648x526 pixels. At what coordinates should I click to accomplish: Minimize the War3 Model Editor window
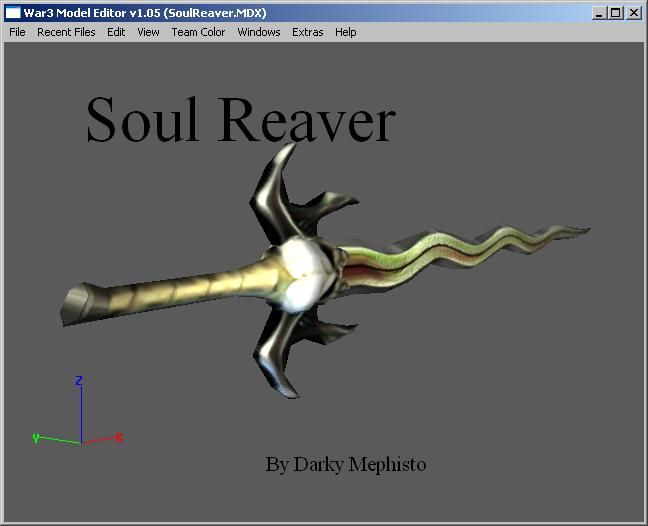point(599,13)
